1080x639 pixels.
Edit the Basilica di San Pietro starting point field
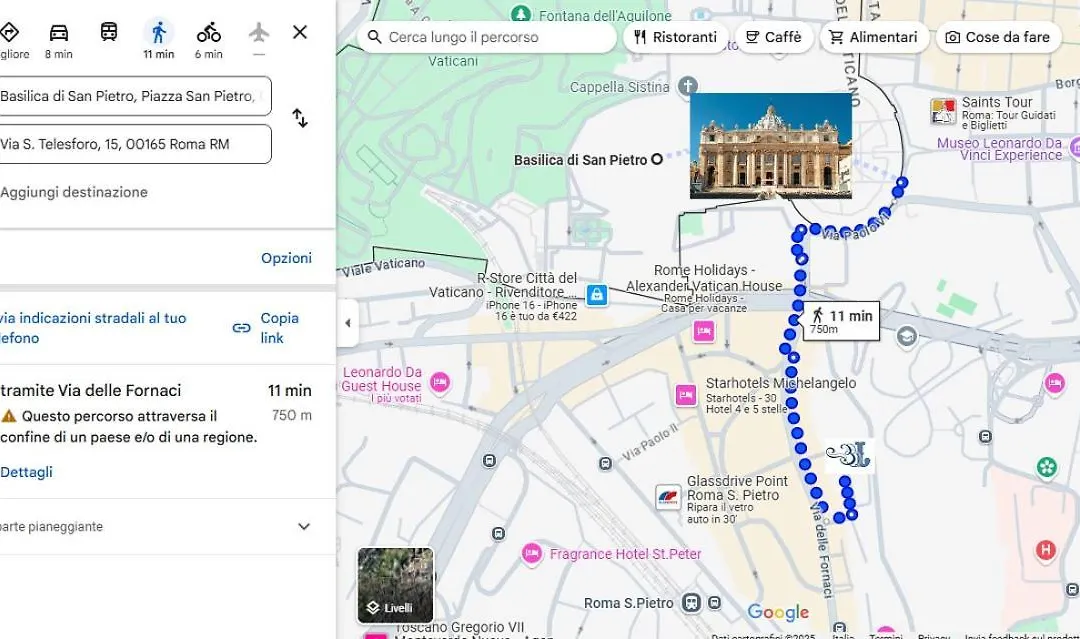135,96
